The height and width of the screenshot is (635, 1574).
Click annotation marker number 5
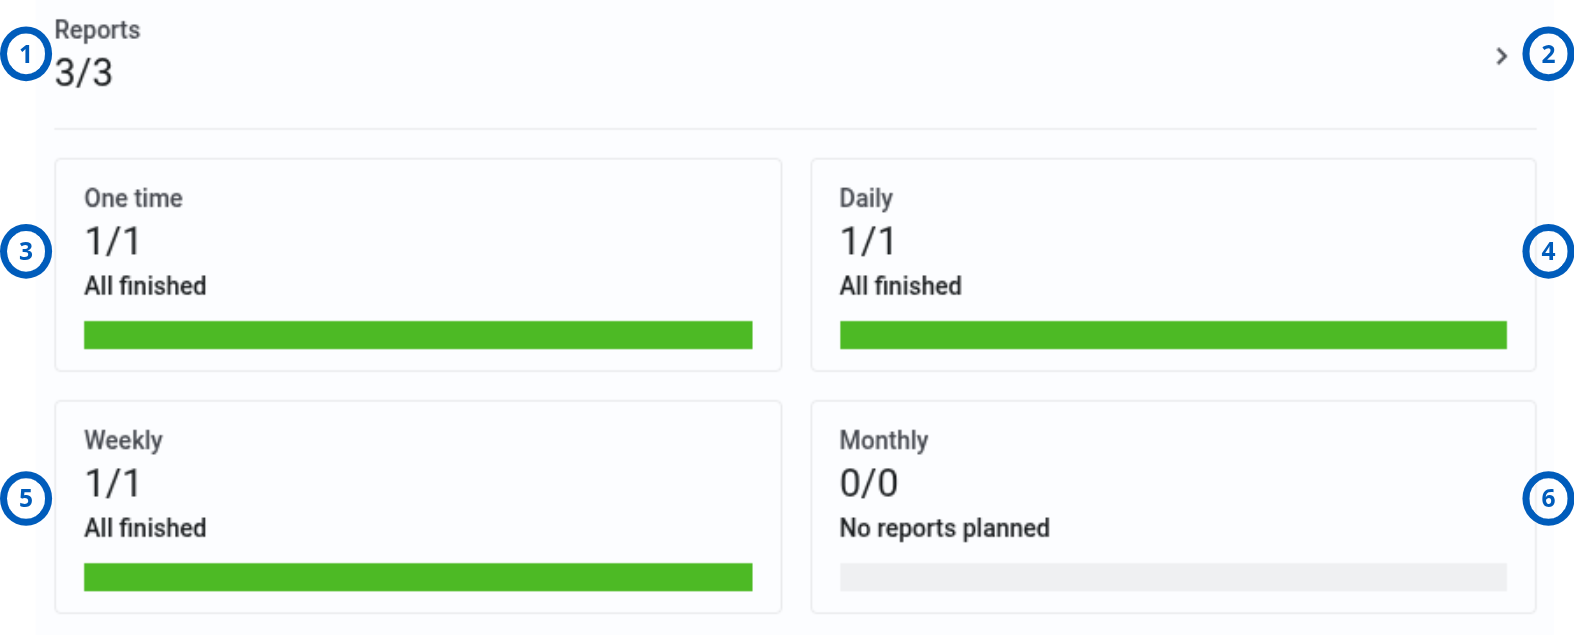click(x=25, y=498)
